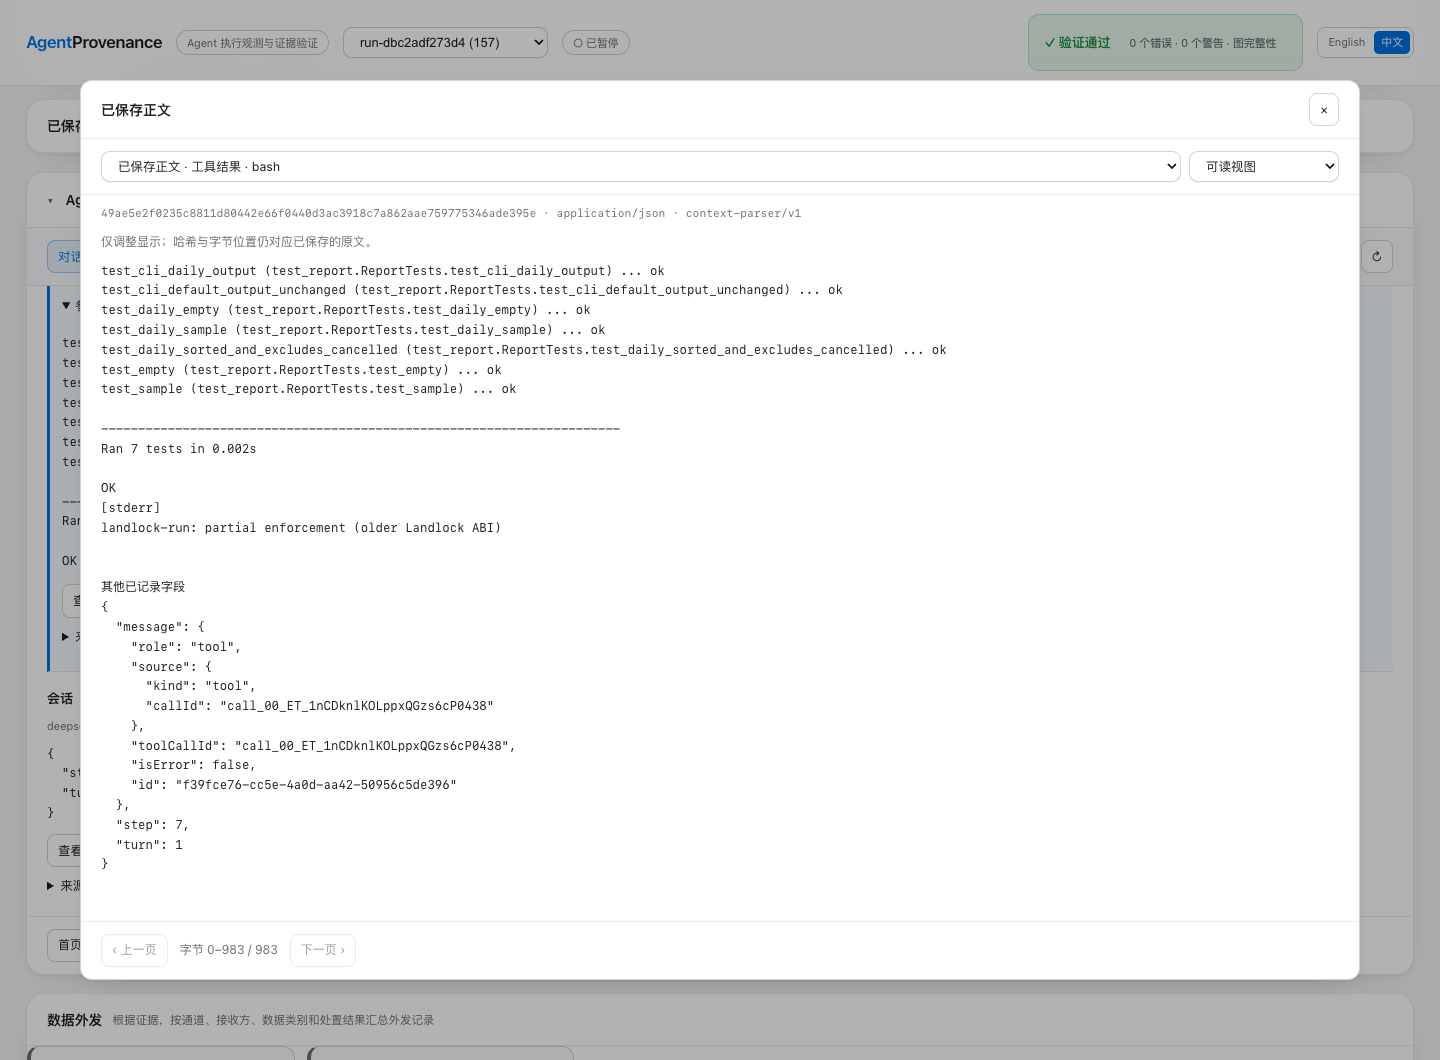Open the 验证通过 verification badge
The height and width of the screenshot is (1060, 1440).
(1165, 43)
